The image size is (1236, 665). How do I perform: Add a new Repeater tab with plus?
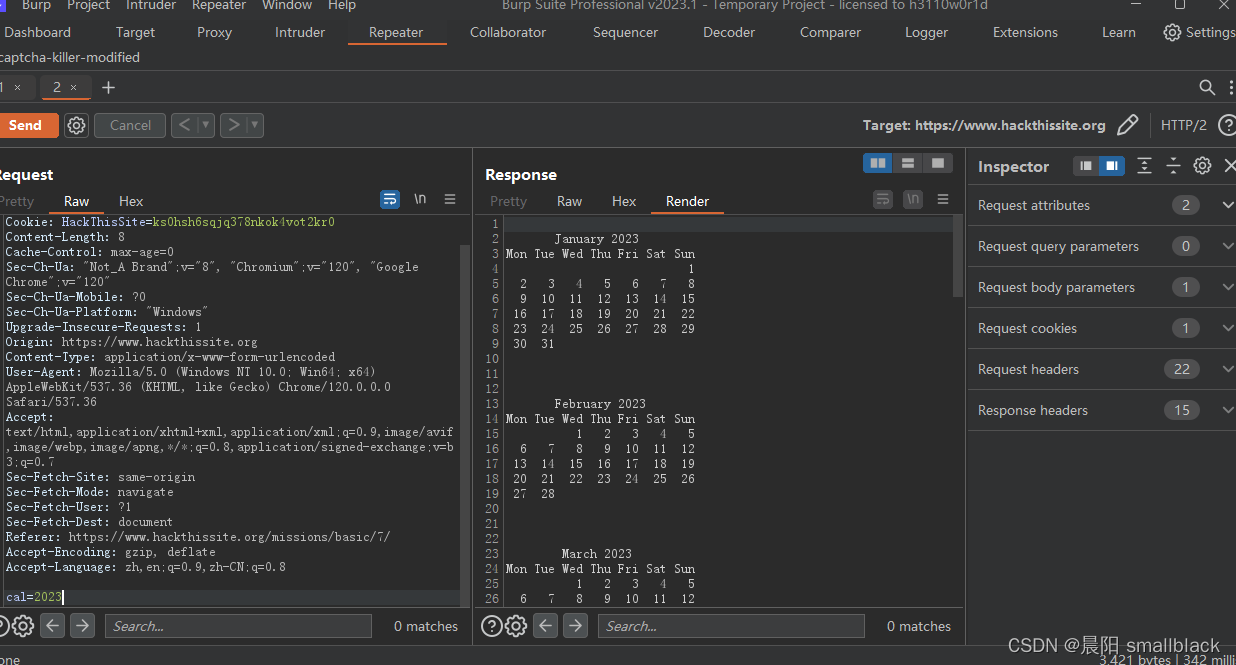(x=109, y=87)
